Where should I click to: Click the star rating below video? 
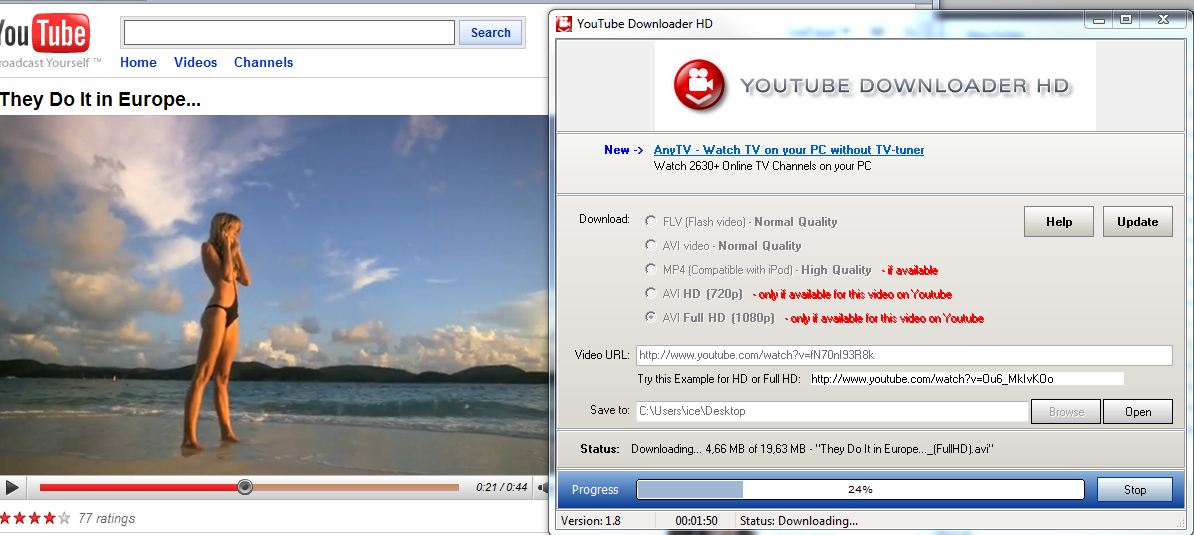pos(36,518)
